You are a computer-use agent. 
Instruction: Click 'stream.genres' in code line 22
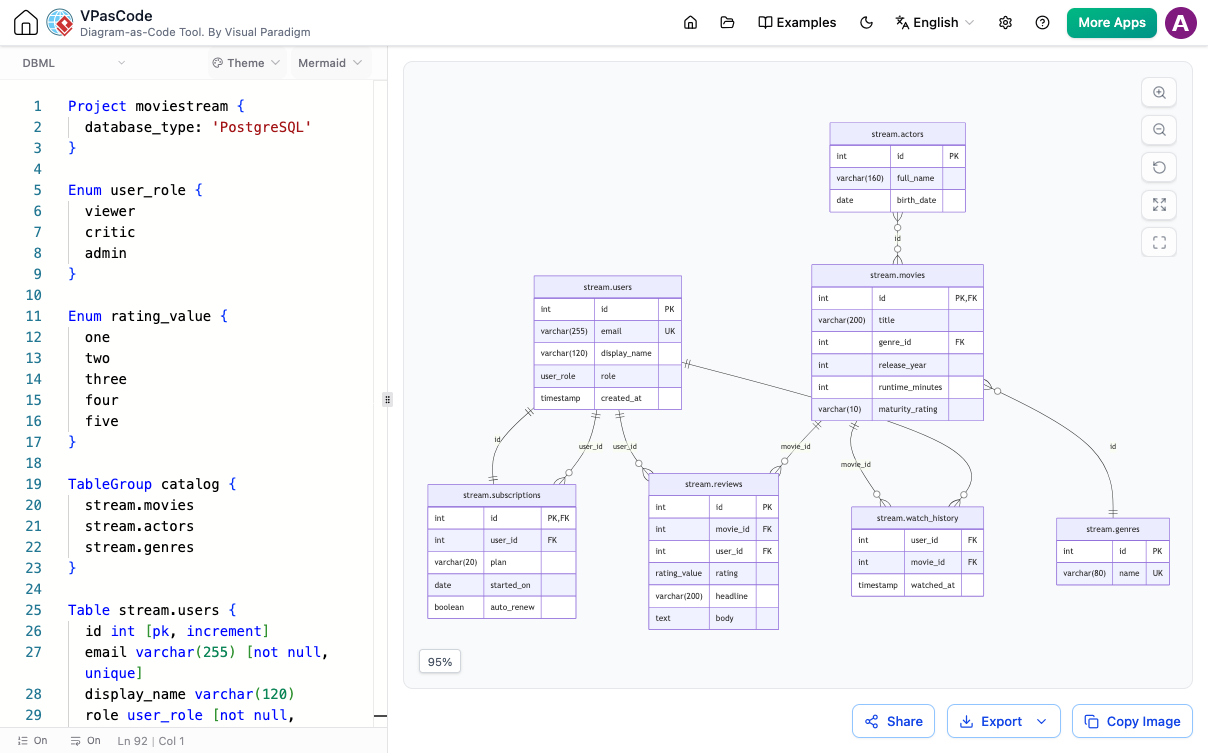click(x=140, y=547)
